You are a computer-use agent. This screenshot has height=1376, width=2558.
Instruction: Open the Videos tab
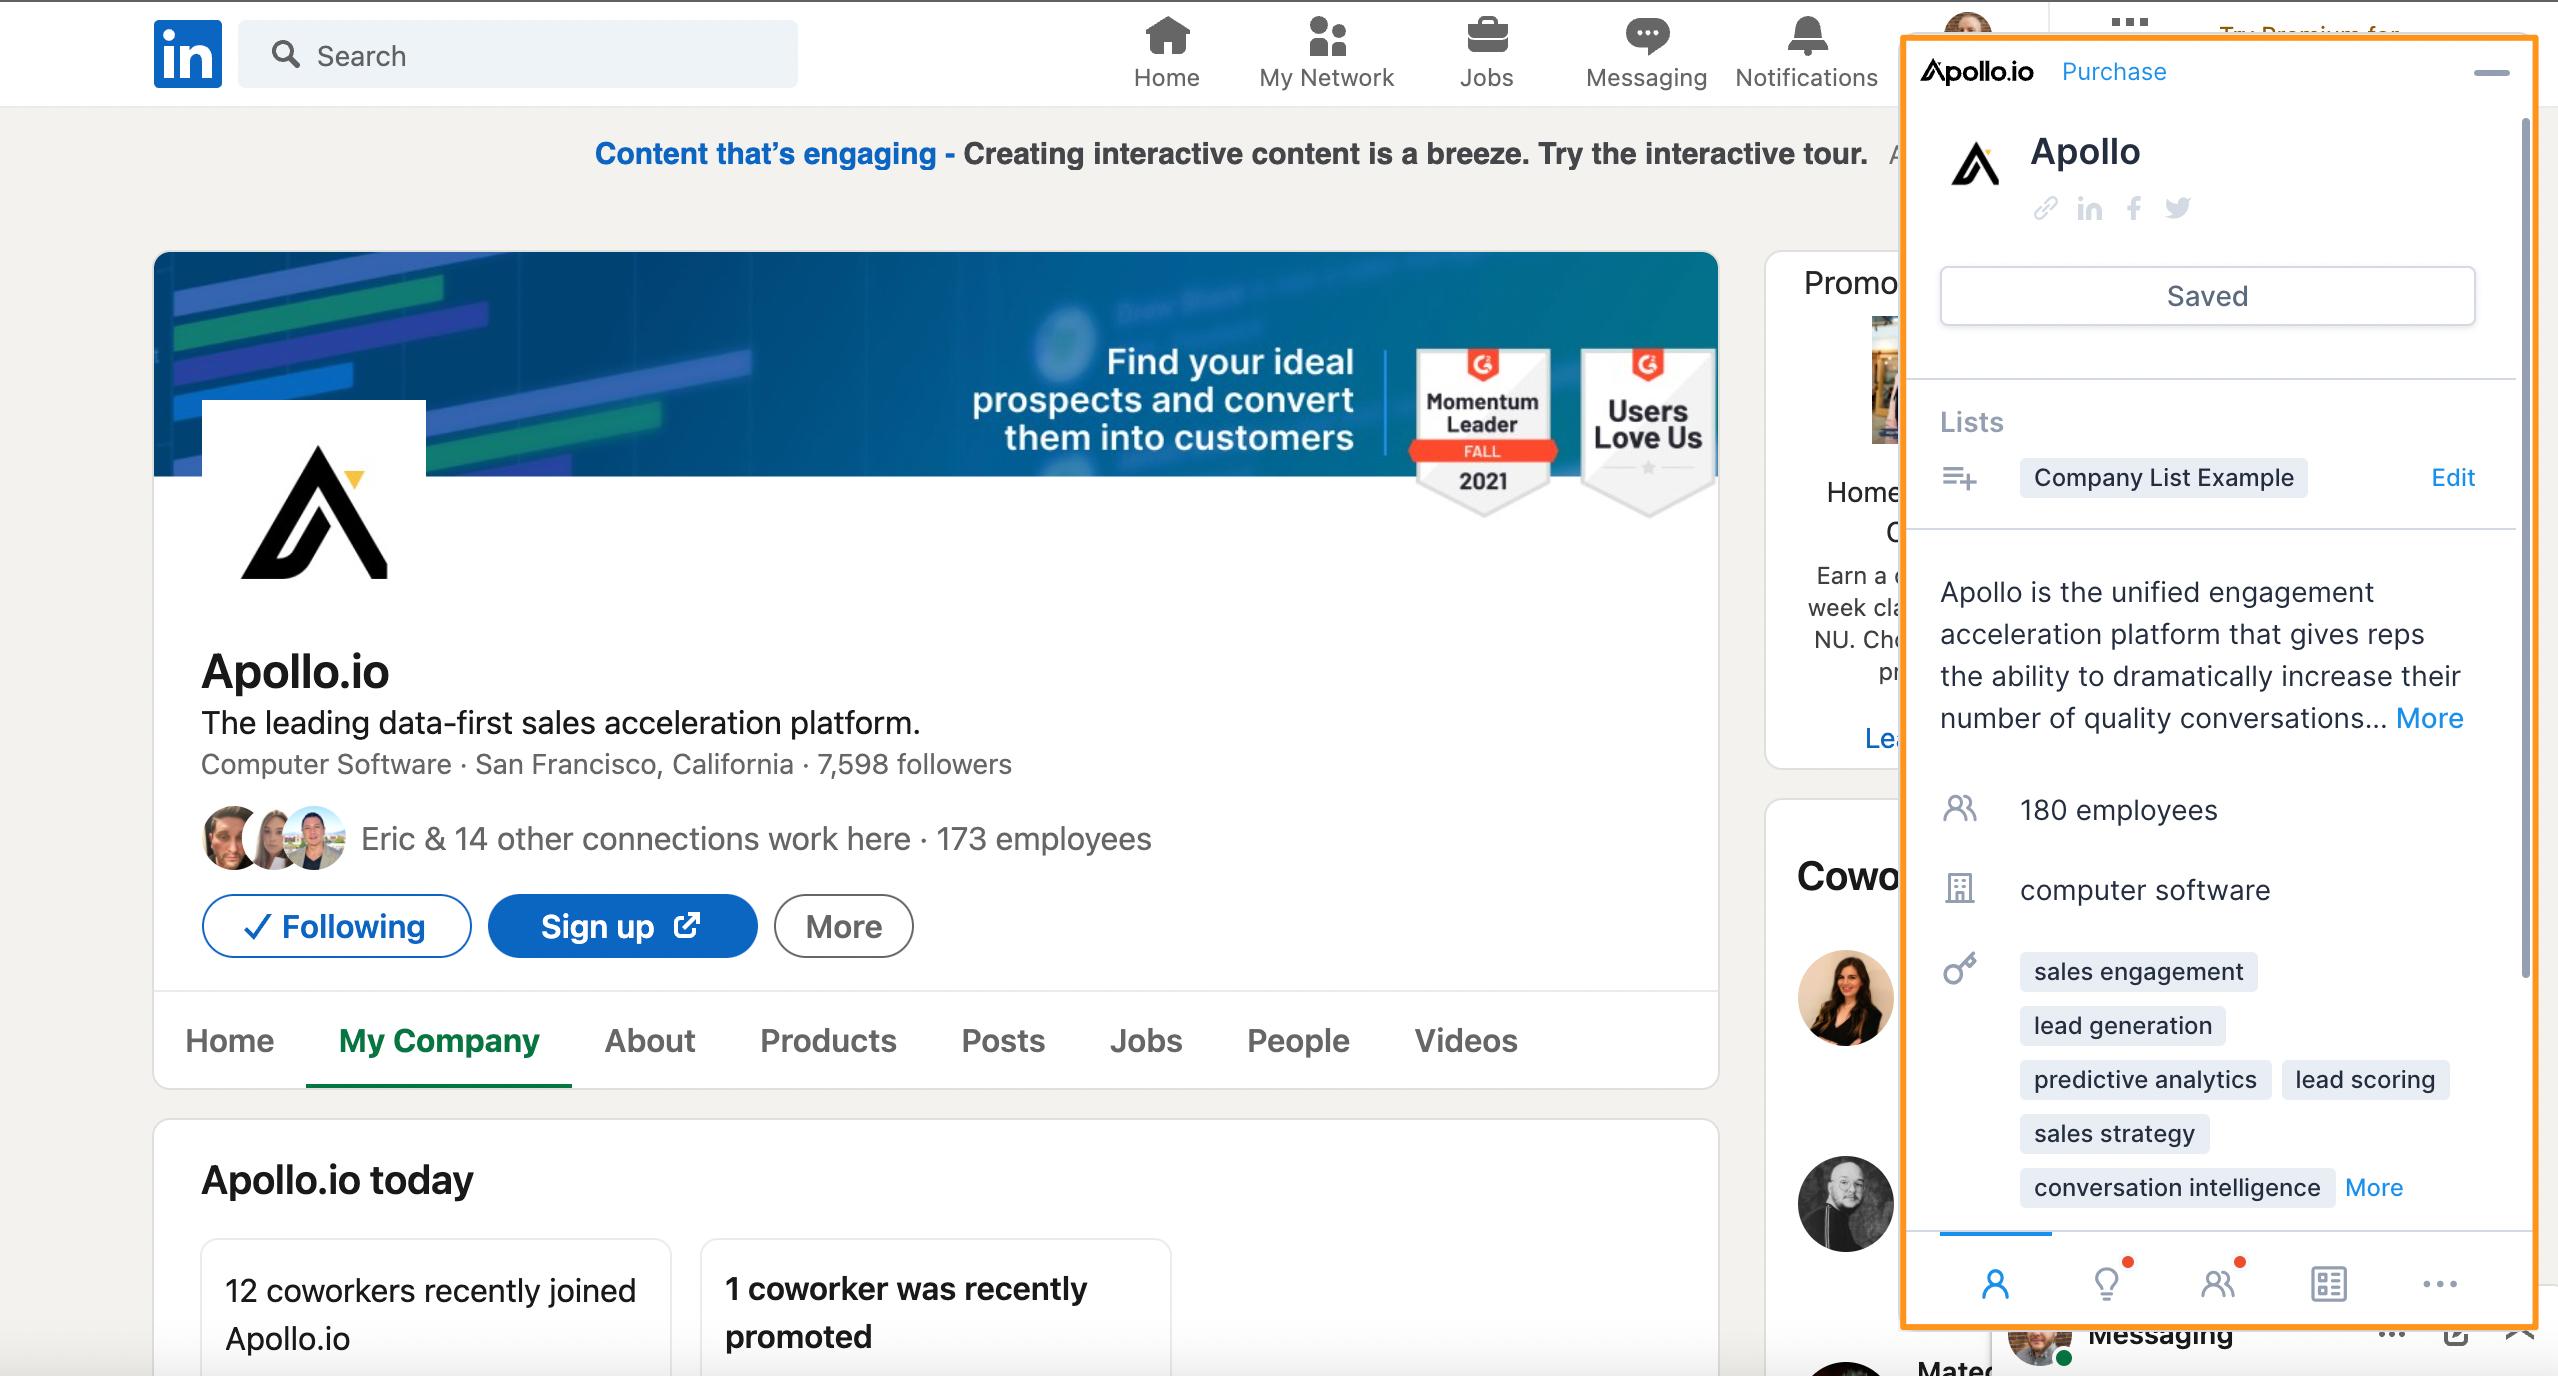[1466, 1041]
